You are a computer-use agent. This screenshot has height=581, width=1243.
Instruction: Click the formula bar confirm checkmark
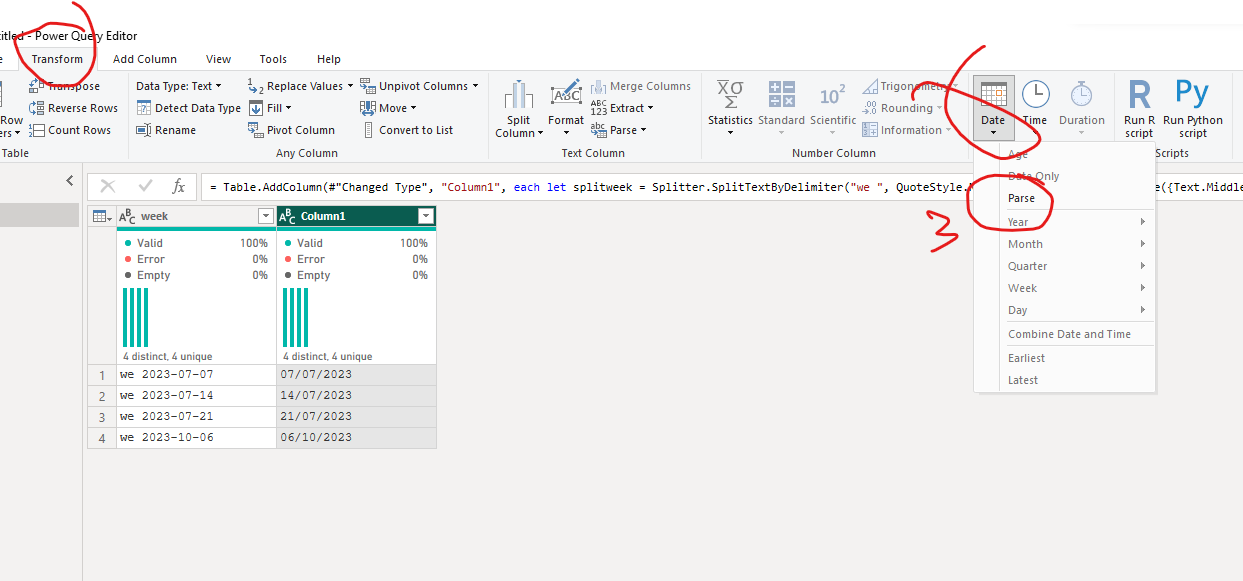coord(145,186)
